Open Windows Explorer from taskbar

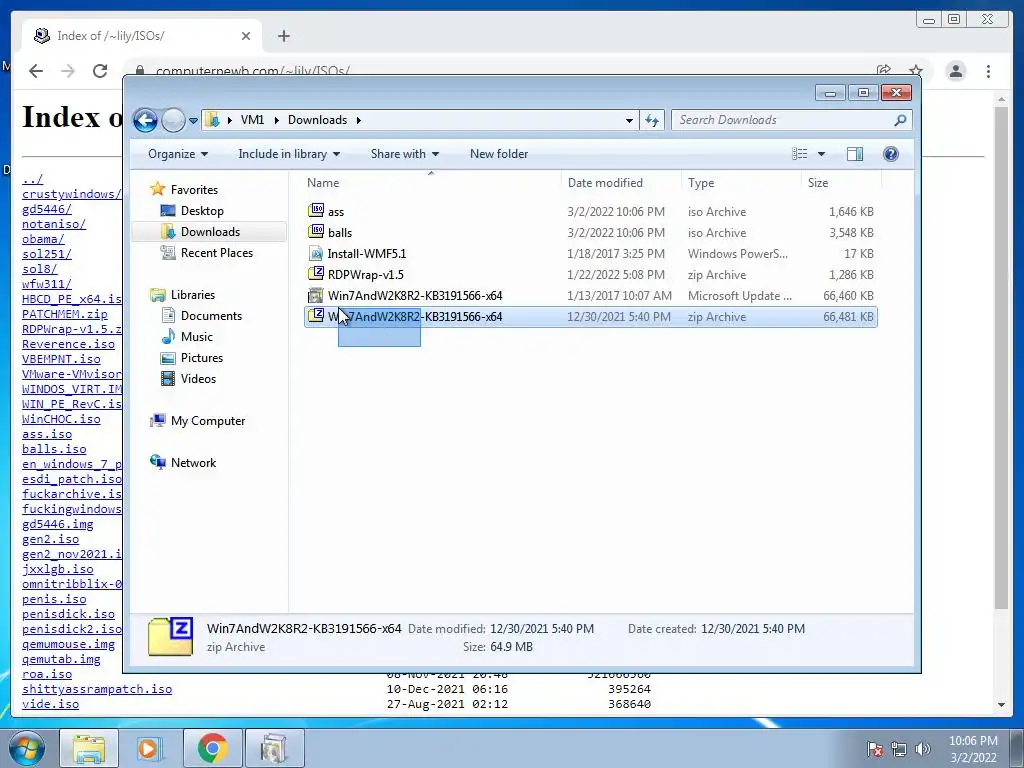click(89, 748)
